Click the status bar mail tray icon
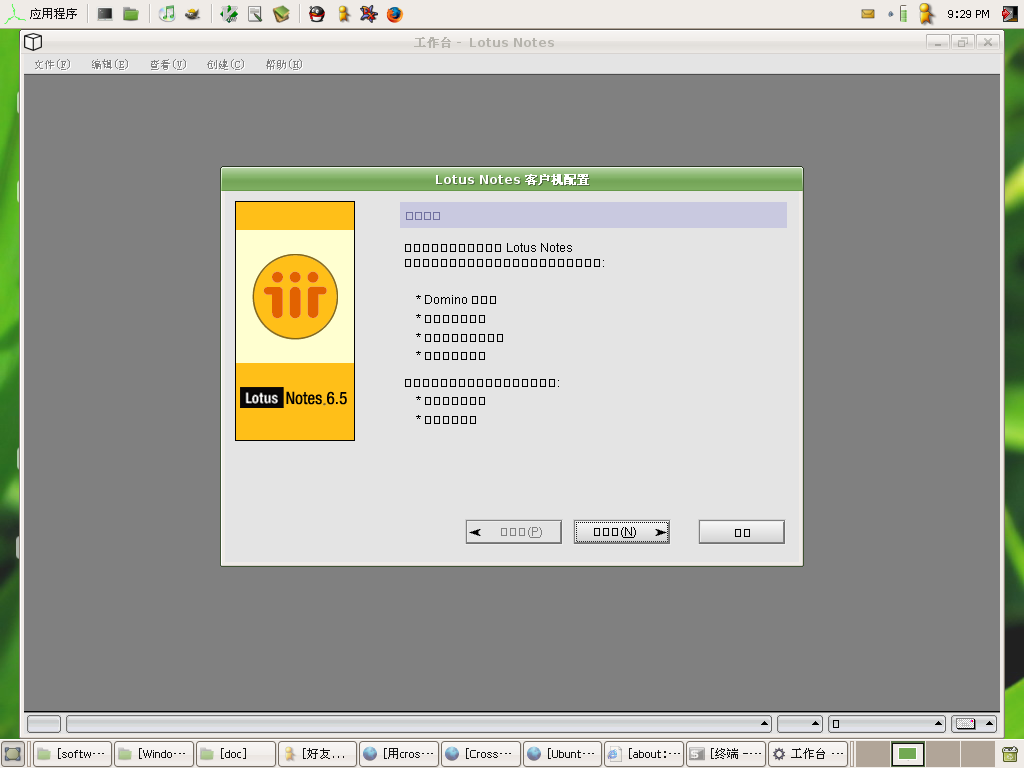Viewport: 1024px width, 768px height. (966, 724)
